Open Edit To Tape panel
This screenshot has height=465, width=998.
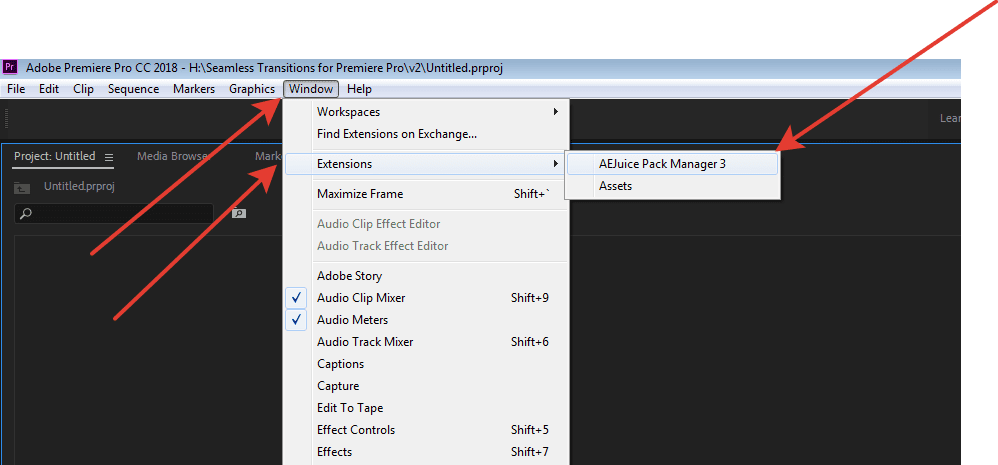pyautogui.click(x=426, y=408)
